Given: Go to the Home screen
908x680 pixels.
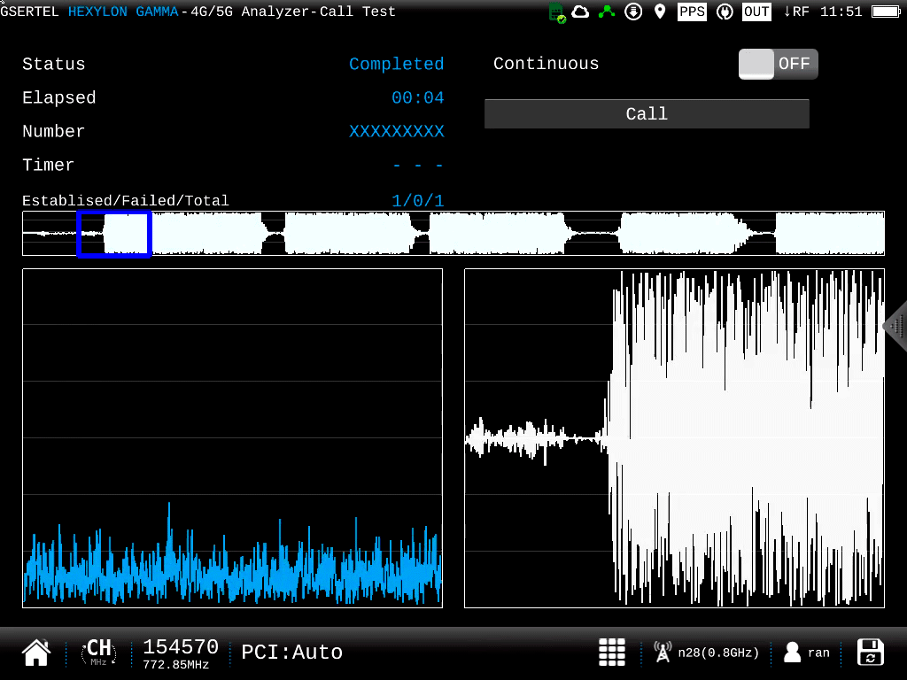Looking at the screenshot, I should click(36, 653).
